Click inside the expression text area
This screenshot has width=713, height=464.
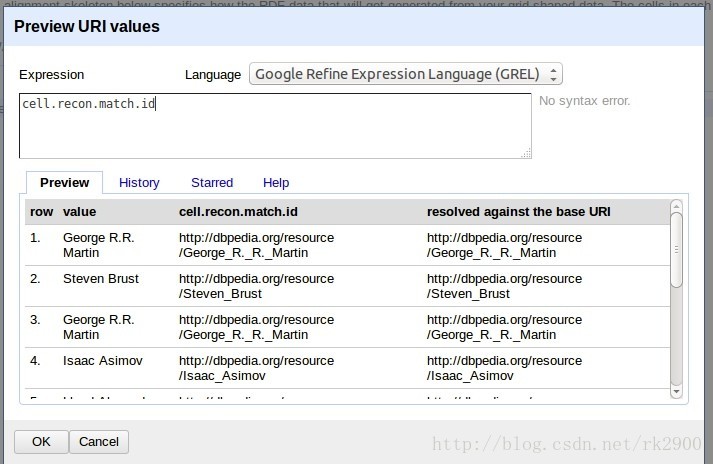pos(275,126)
